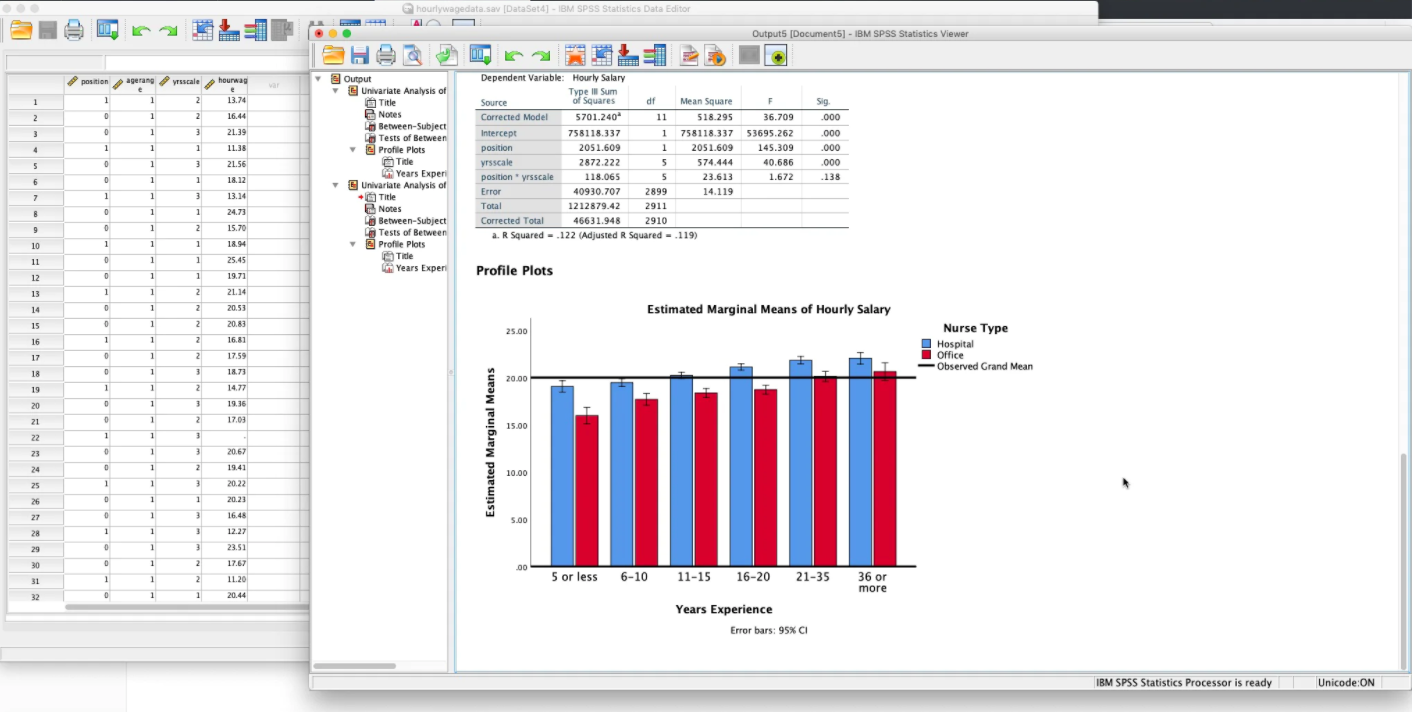Click the Export output icon in Viewer toolbar
The image size is (1412, 712).
[447, 56]
